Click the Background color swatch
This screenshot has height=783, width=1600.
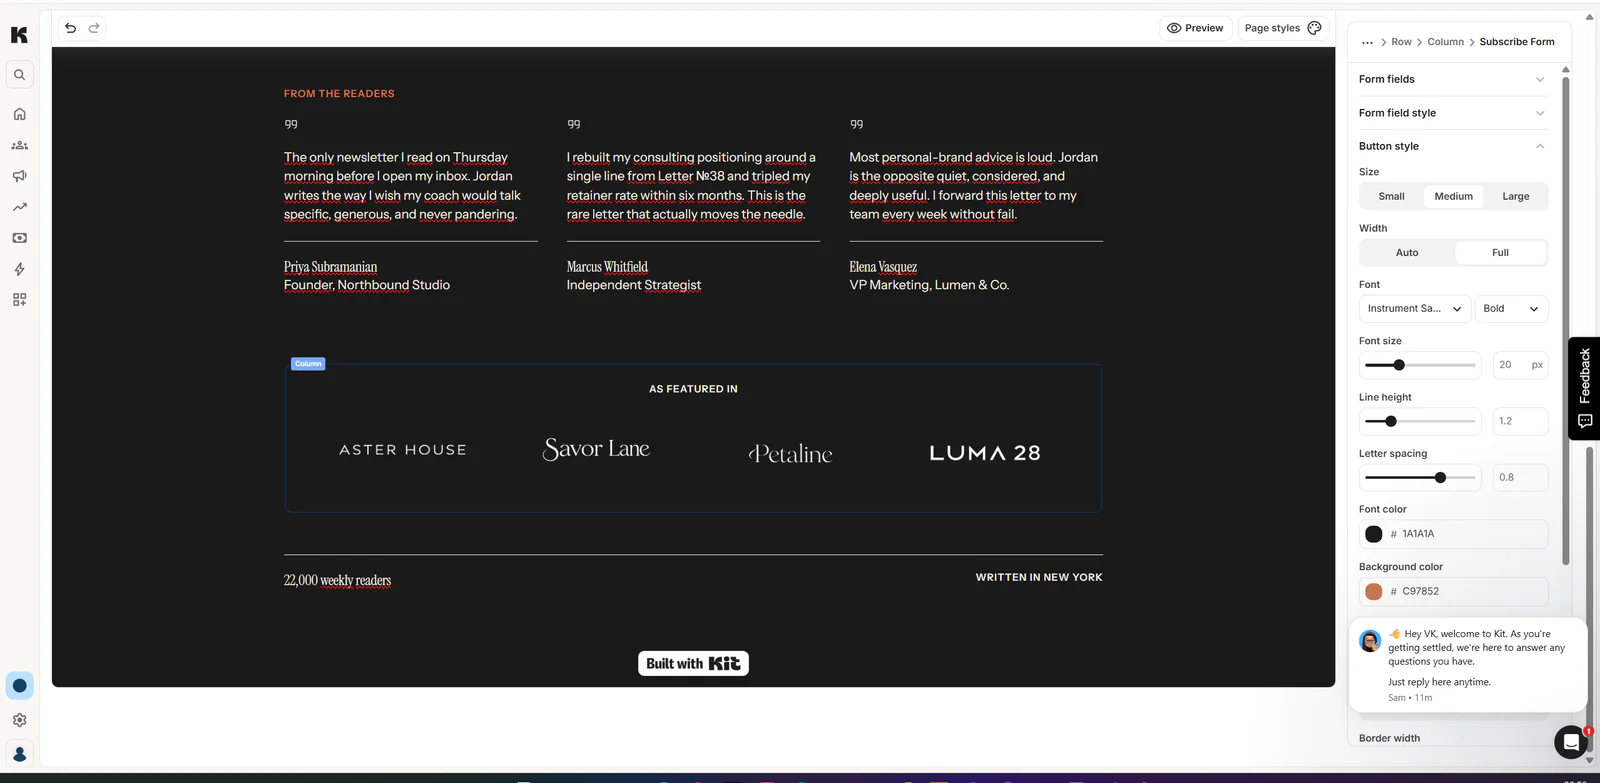click(1374, 592)
